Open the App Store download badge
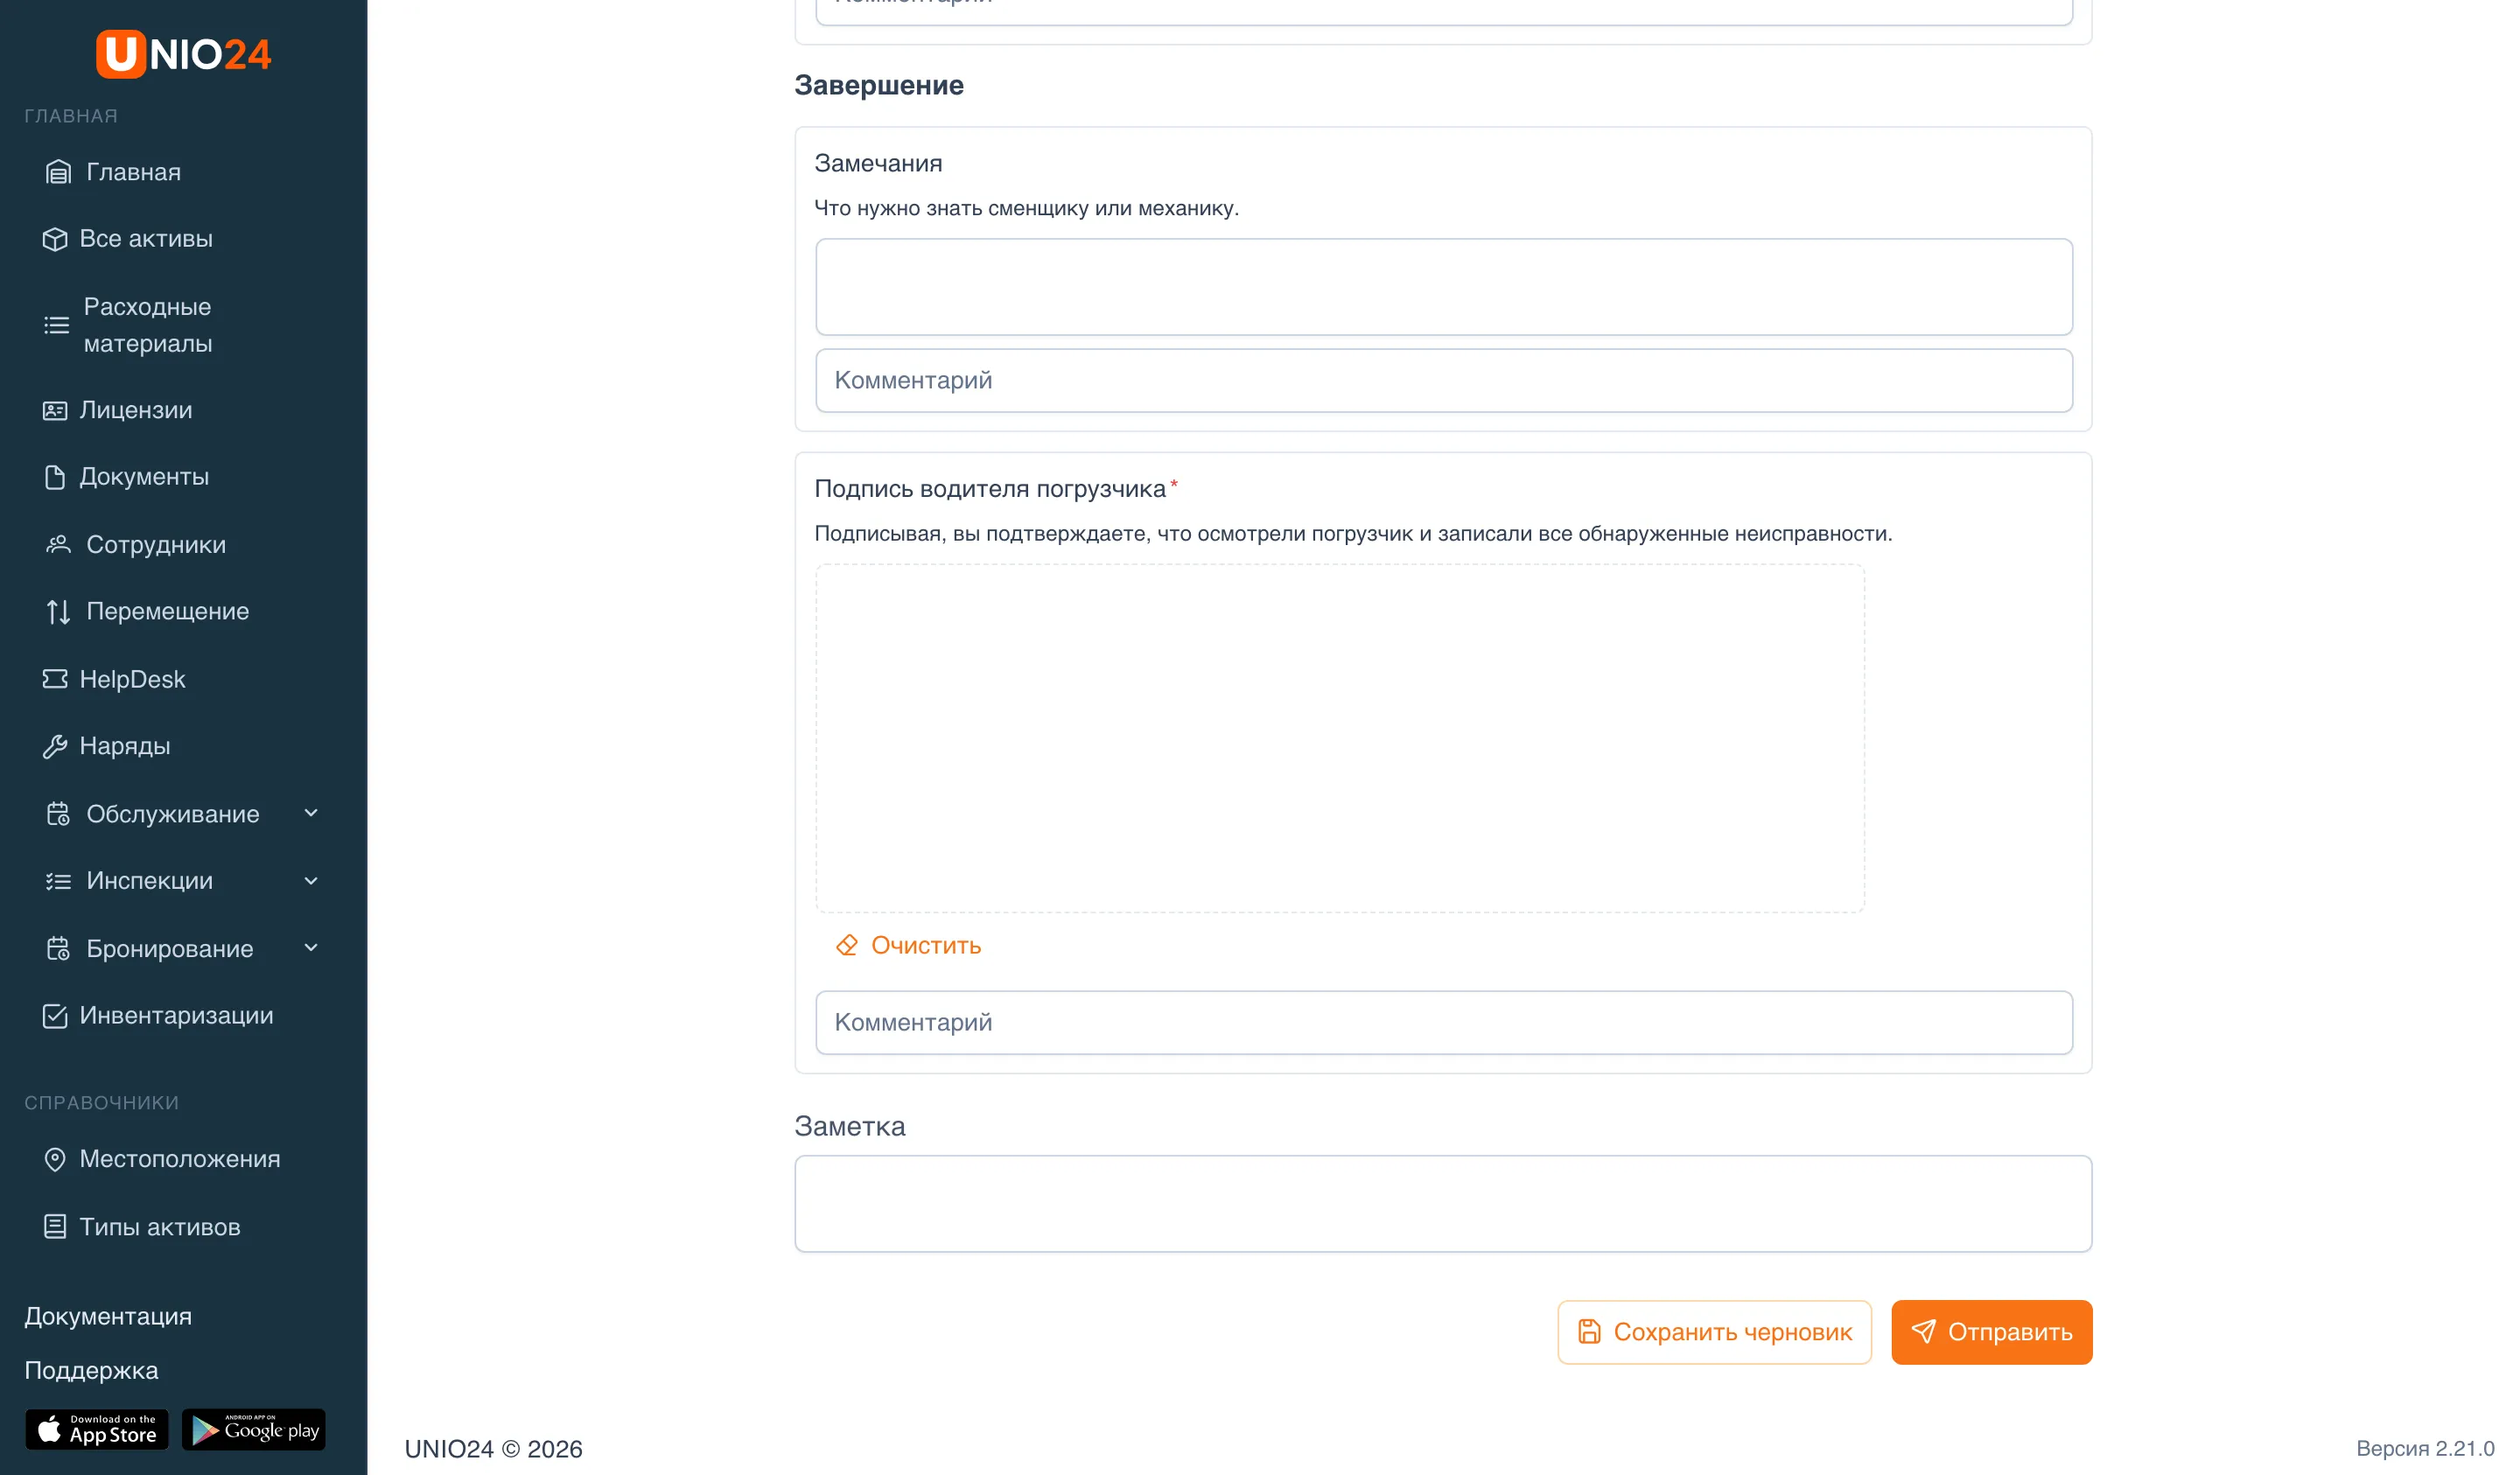 (97, 1430)
